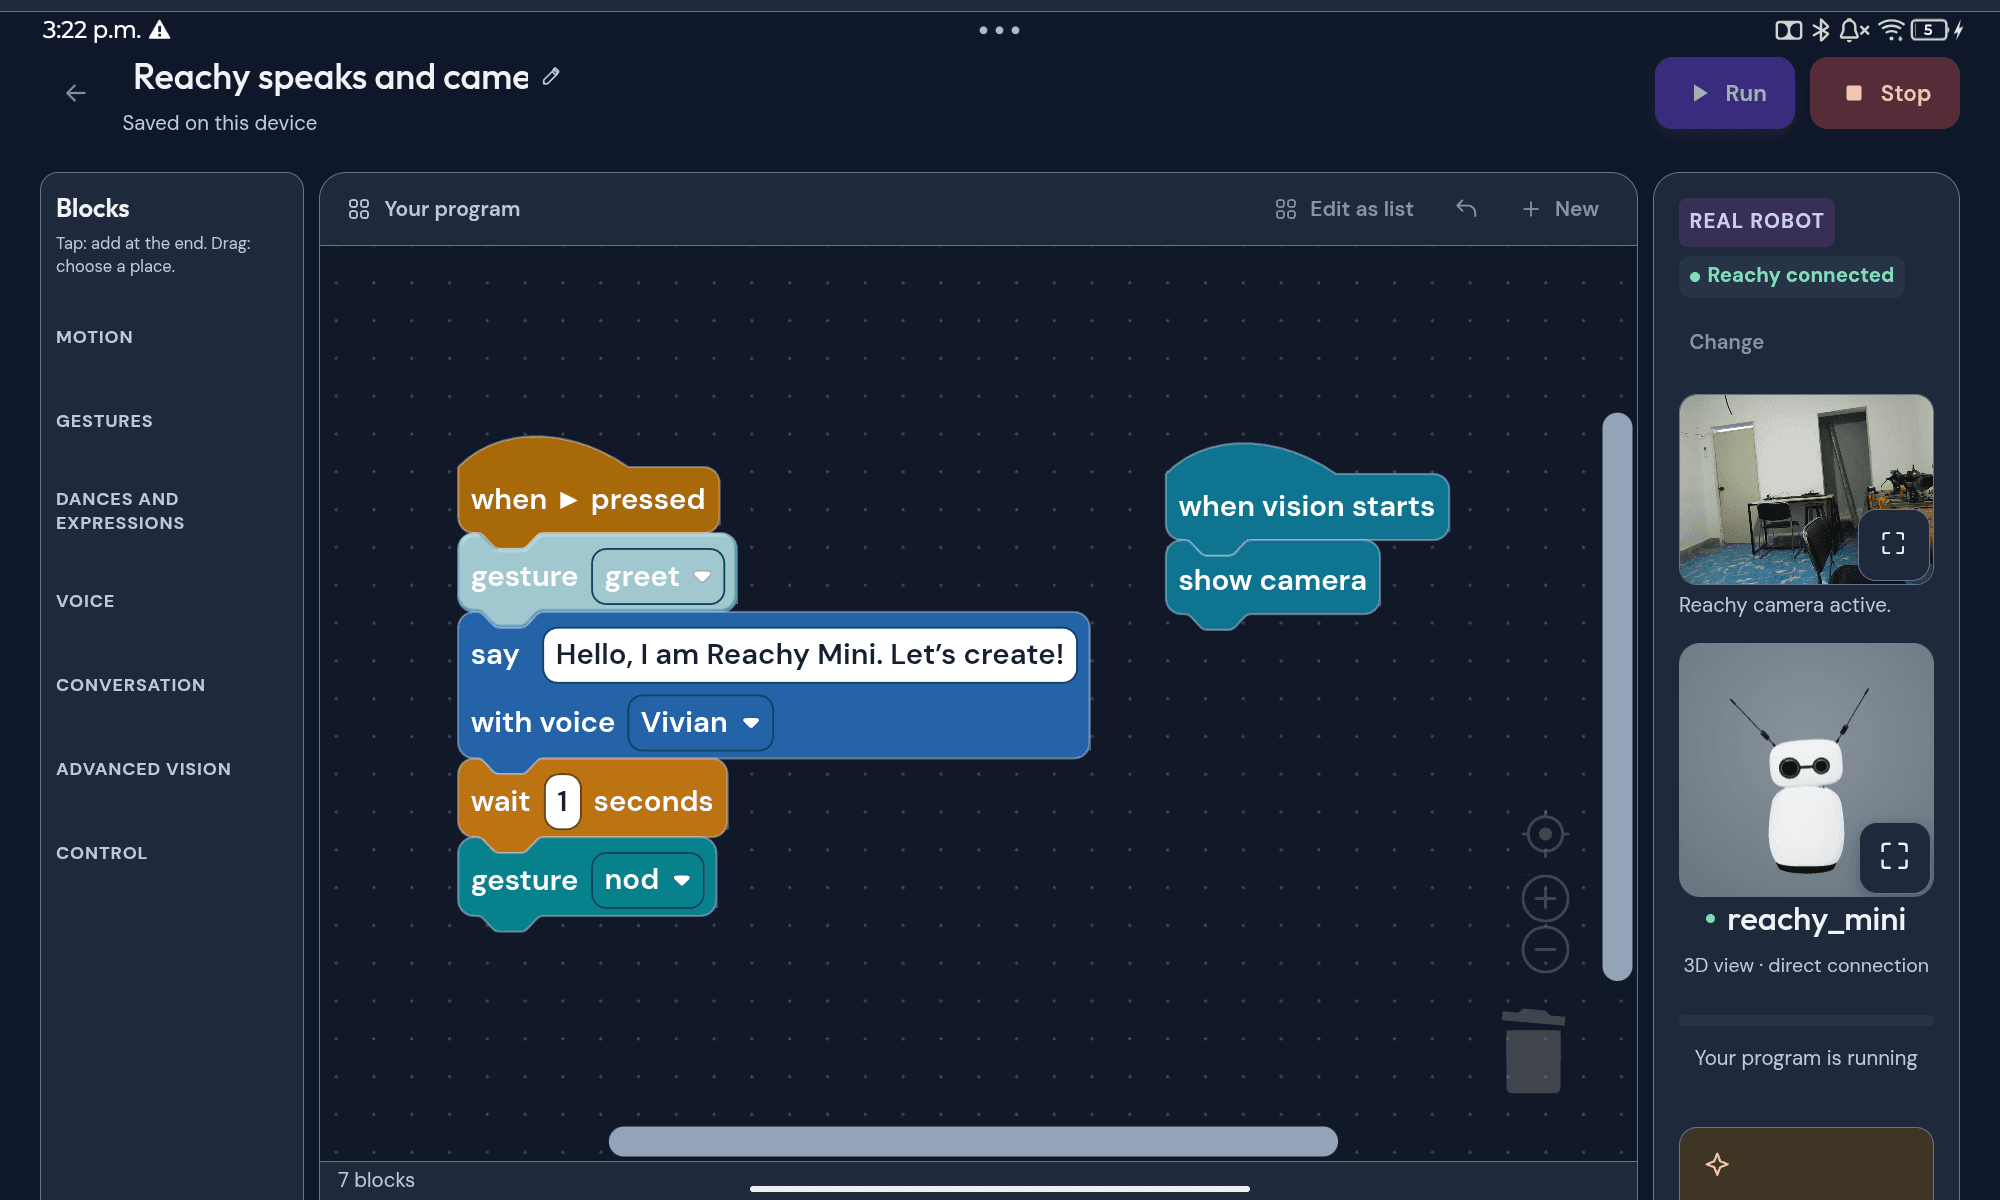Image resolution: width=2000 pixels, height=1200 pixels.
Task: Tap the Wi-Fi icon in status bar
Action: 1891,30
